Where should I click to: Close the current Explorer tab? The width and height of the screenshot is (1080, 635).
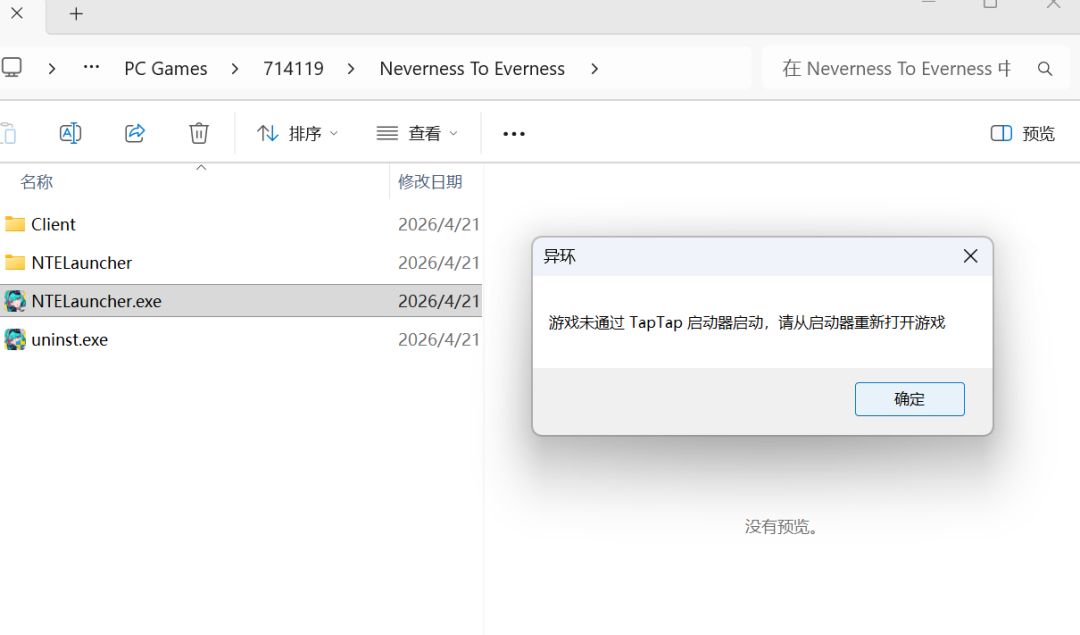(17, 13)
